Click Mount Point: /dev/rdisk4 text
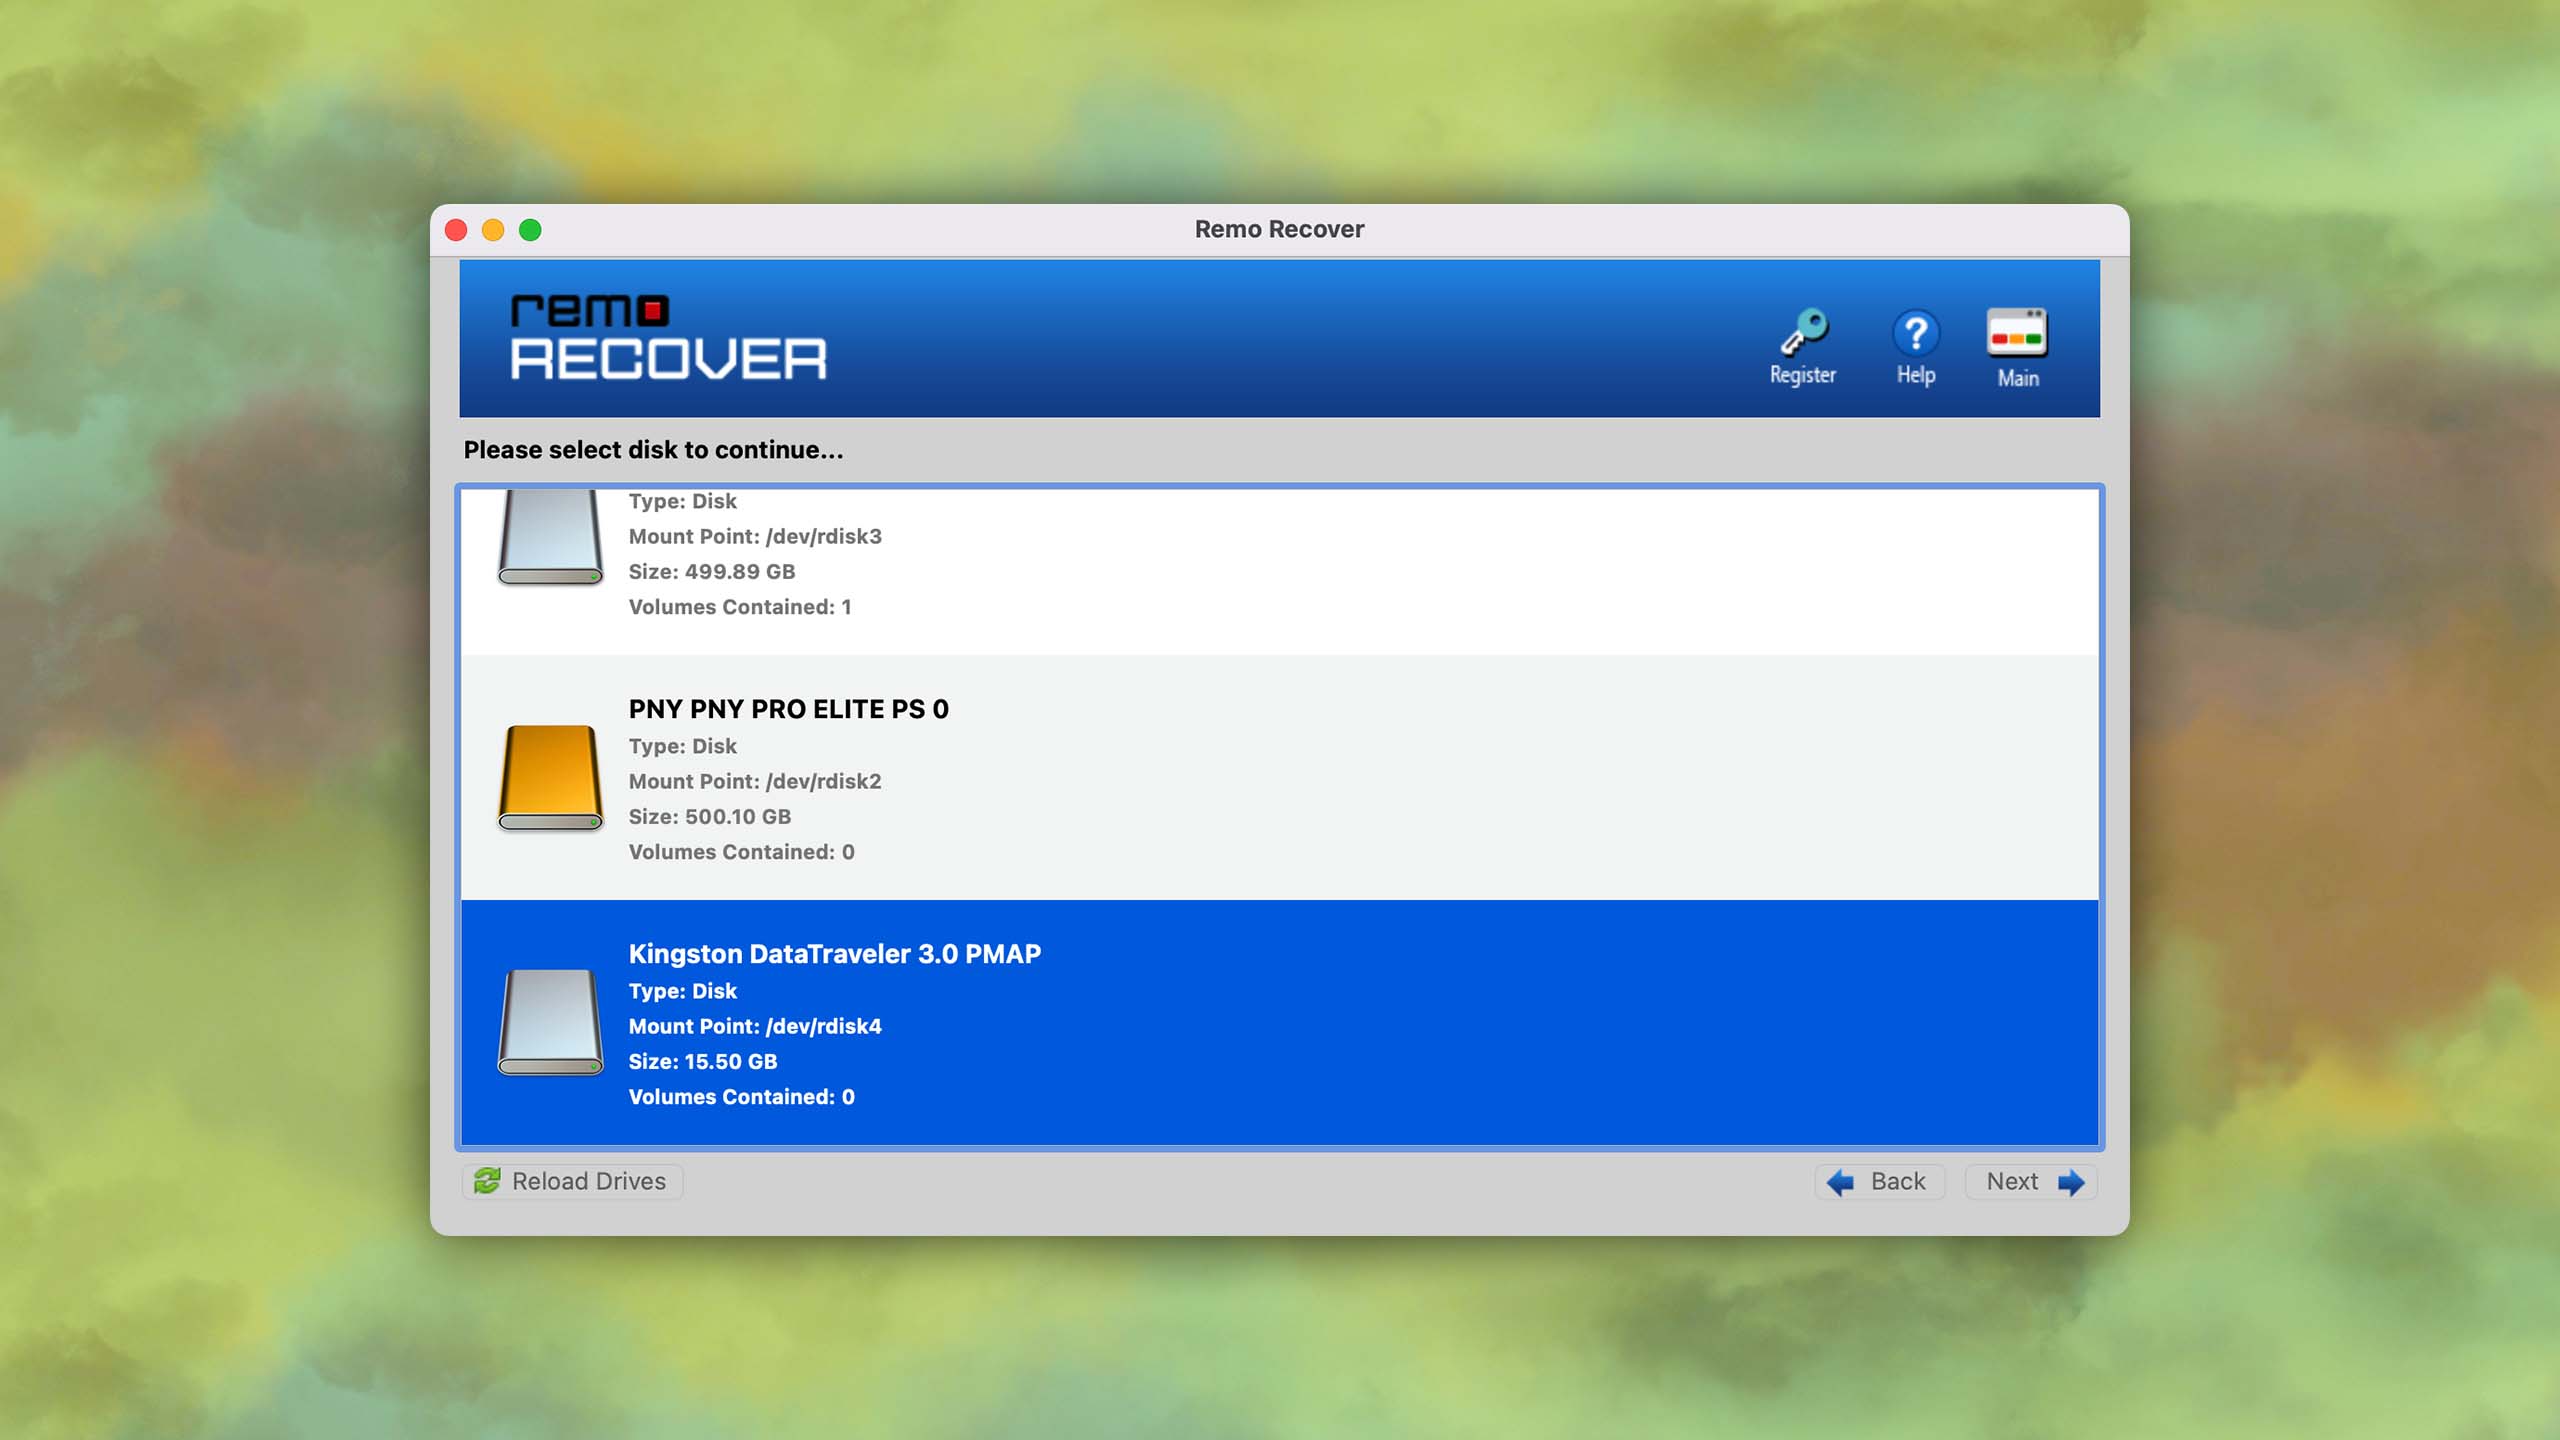 click(x=755, y=1026)
